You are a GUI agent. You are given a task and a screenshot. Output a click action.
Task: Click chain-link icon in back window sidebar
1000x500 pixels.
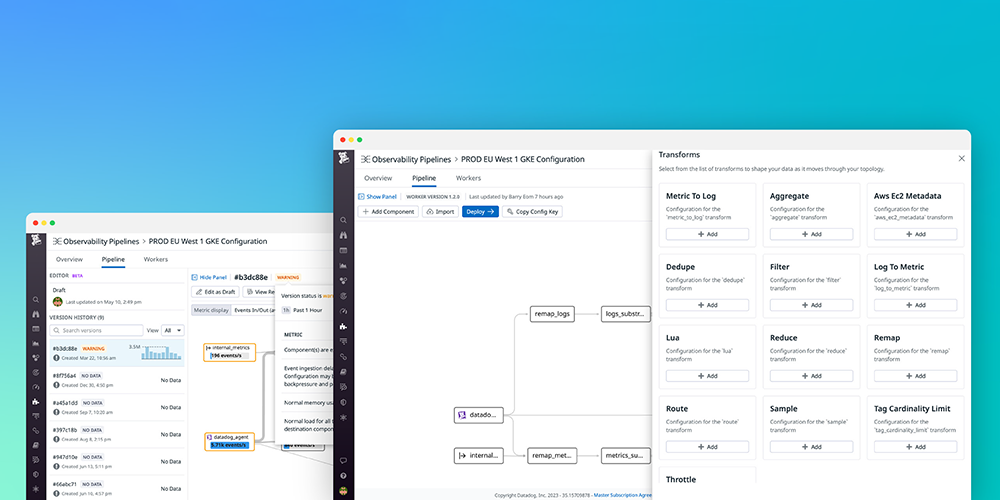point(36,430)
